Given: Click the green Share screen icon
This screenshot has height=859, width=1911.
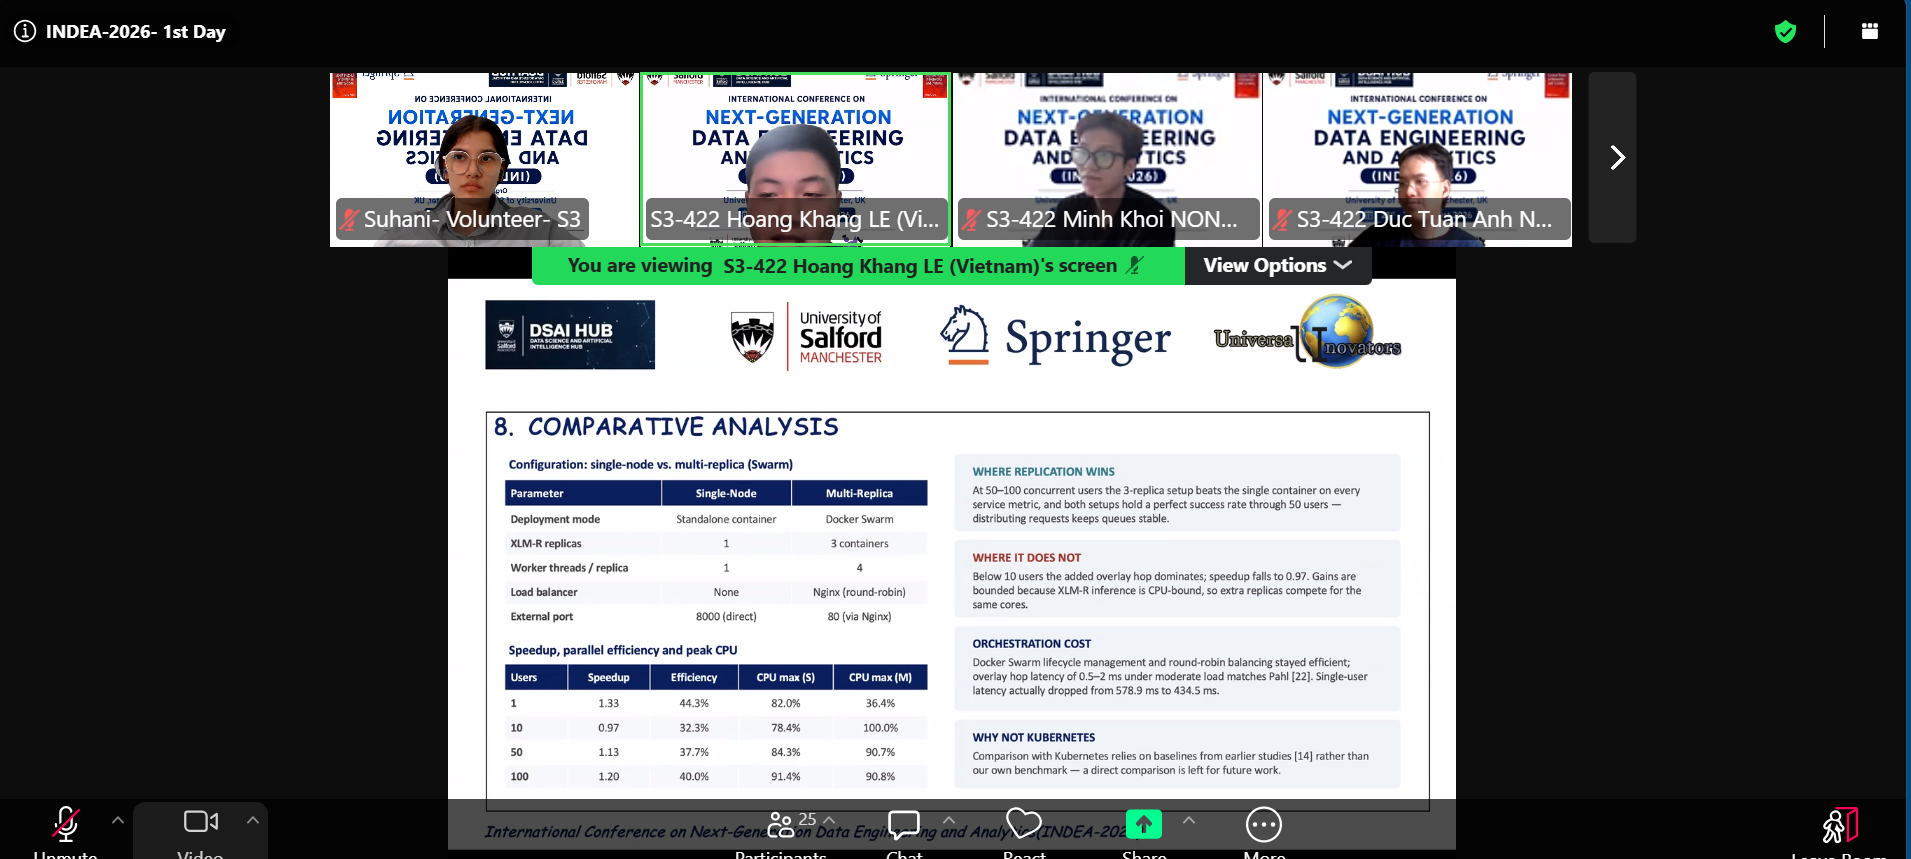Looking at the screenshot, I should pyautogui.click(x=1144, y=824).
